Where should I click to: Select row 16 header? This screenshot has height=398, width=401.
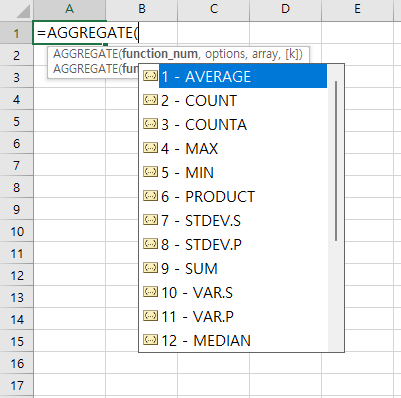pyautogui.click(x=16, y=363)
